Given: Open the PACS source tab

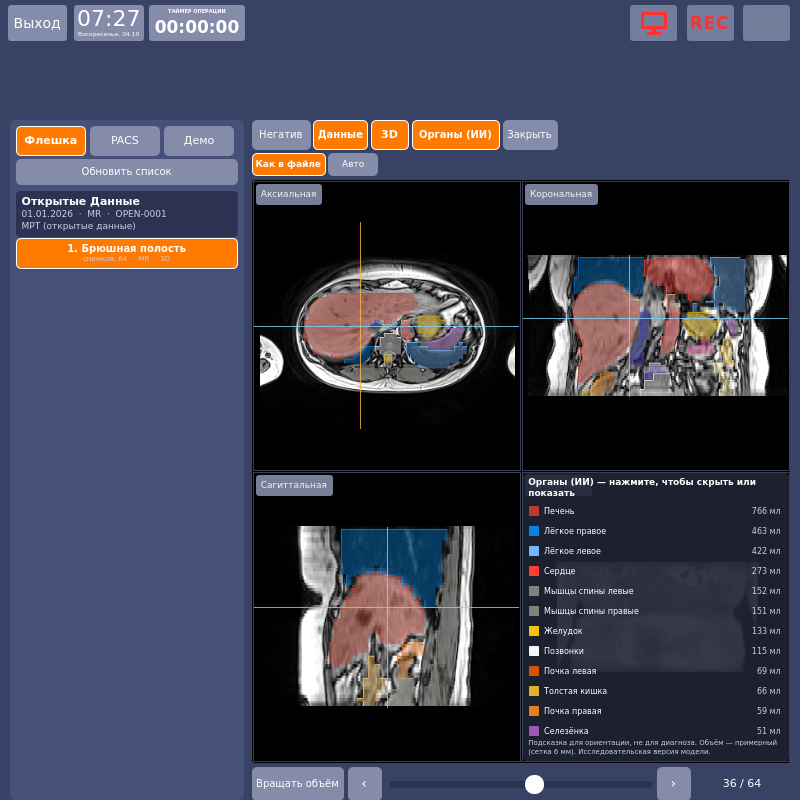Looking at the screenshot, I should pyautogui.click(x=124, y=140).
